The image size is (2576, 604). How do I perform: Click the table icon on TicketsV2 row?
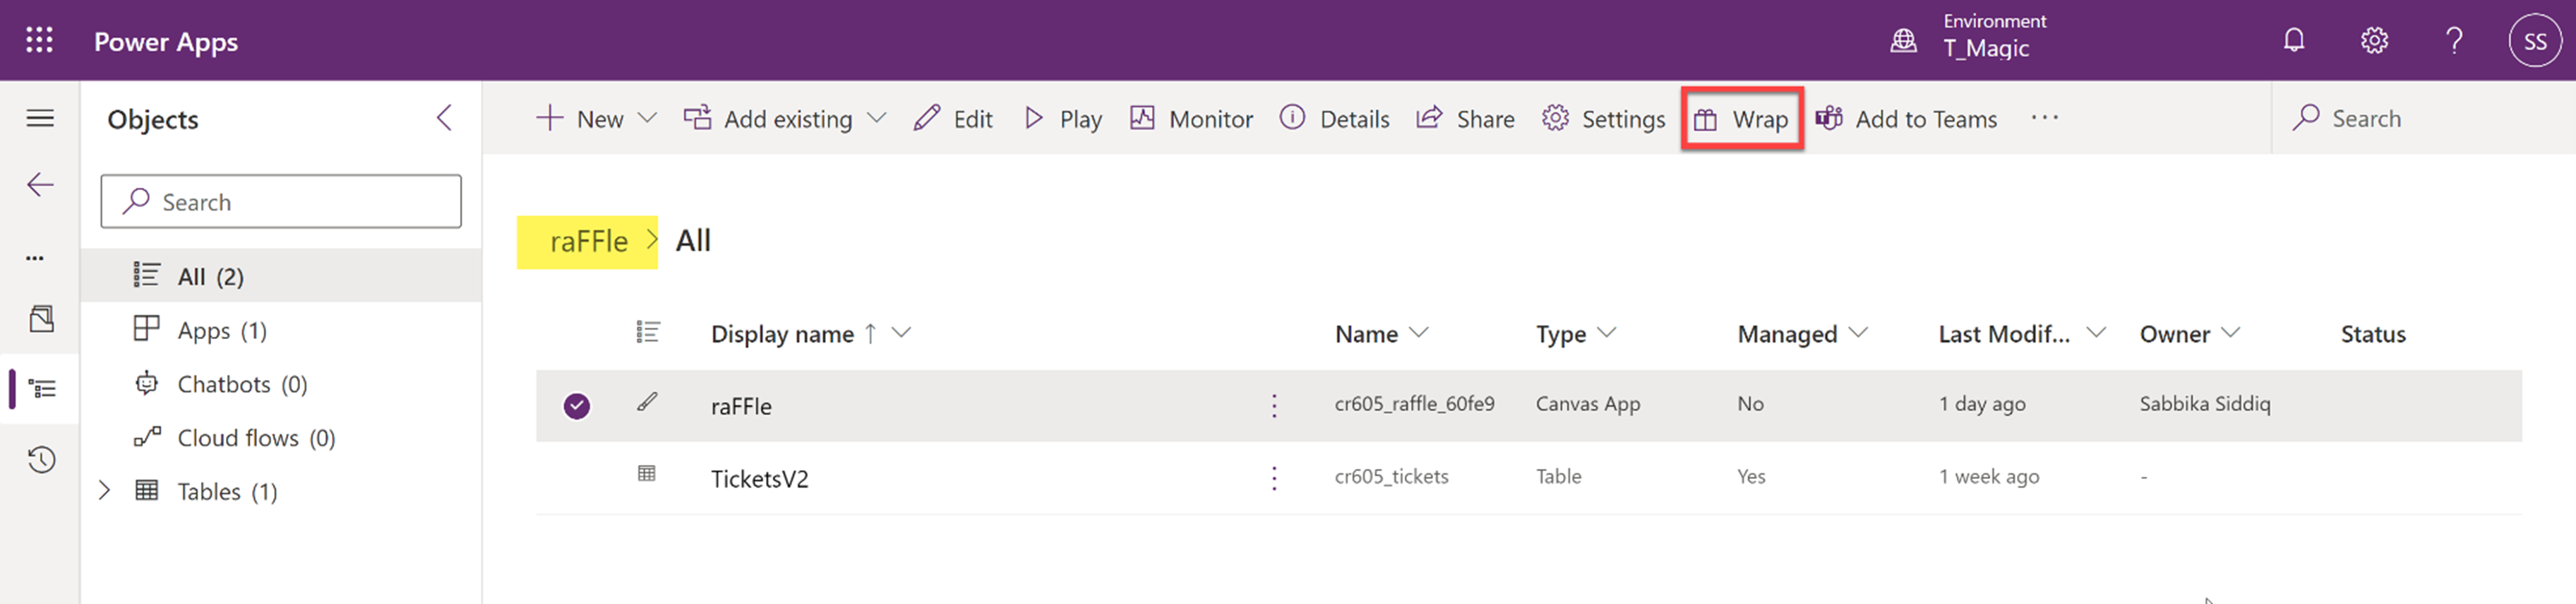click(647, 474)
